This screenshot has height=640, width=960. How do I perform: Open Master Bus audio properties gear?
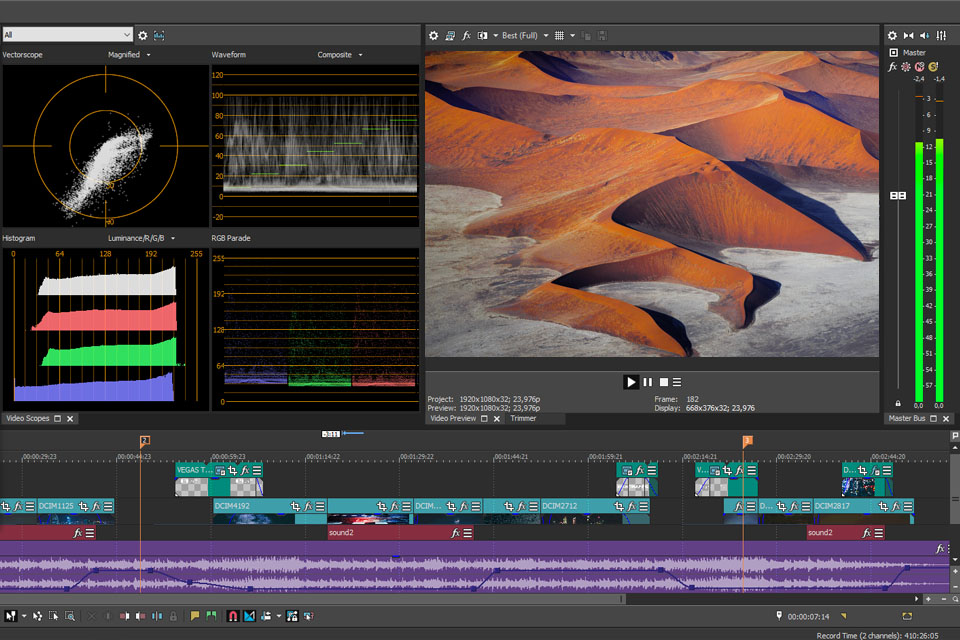point(893,36)
